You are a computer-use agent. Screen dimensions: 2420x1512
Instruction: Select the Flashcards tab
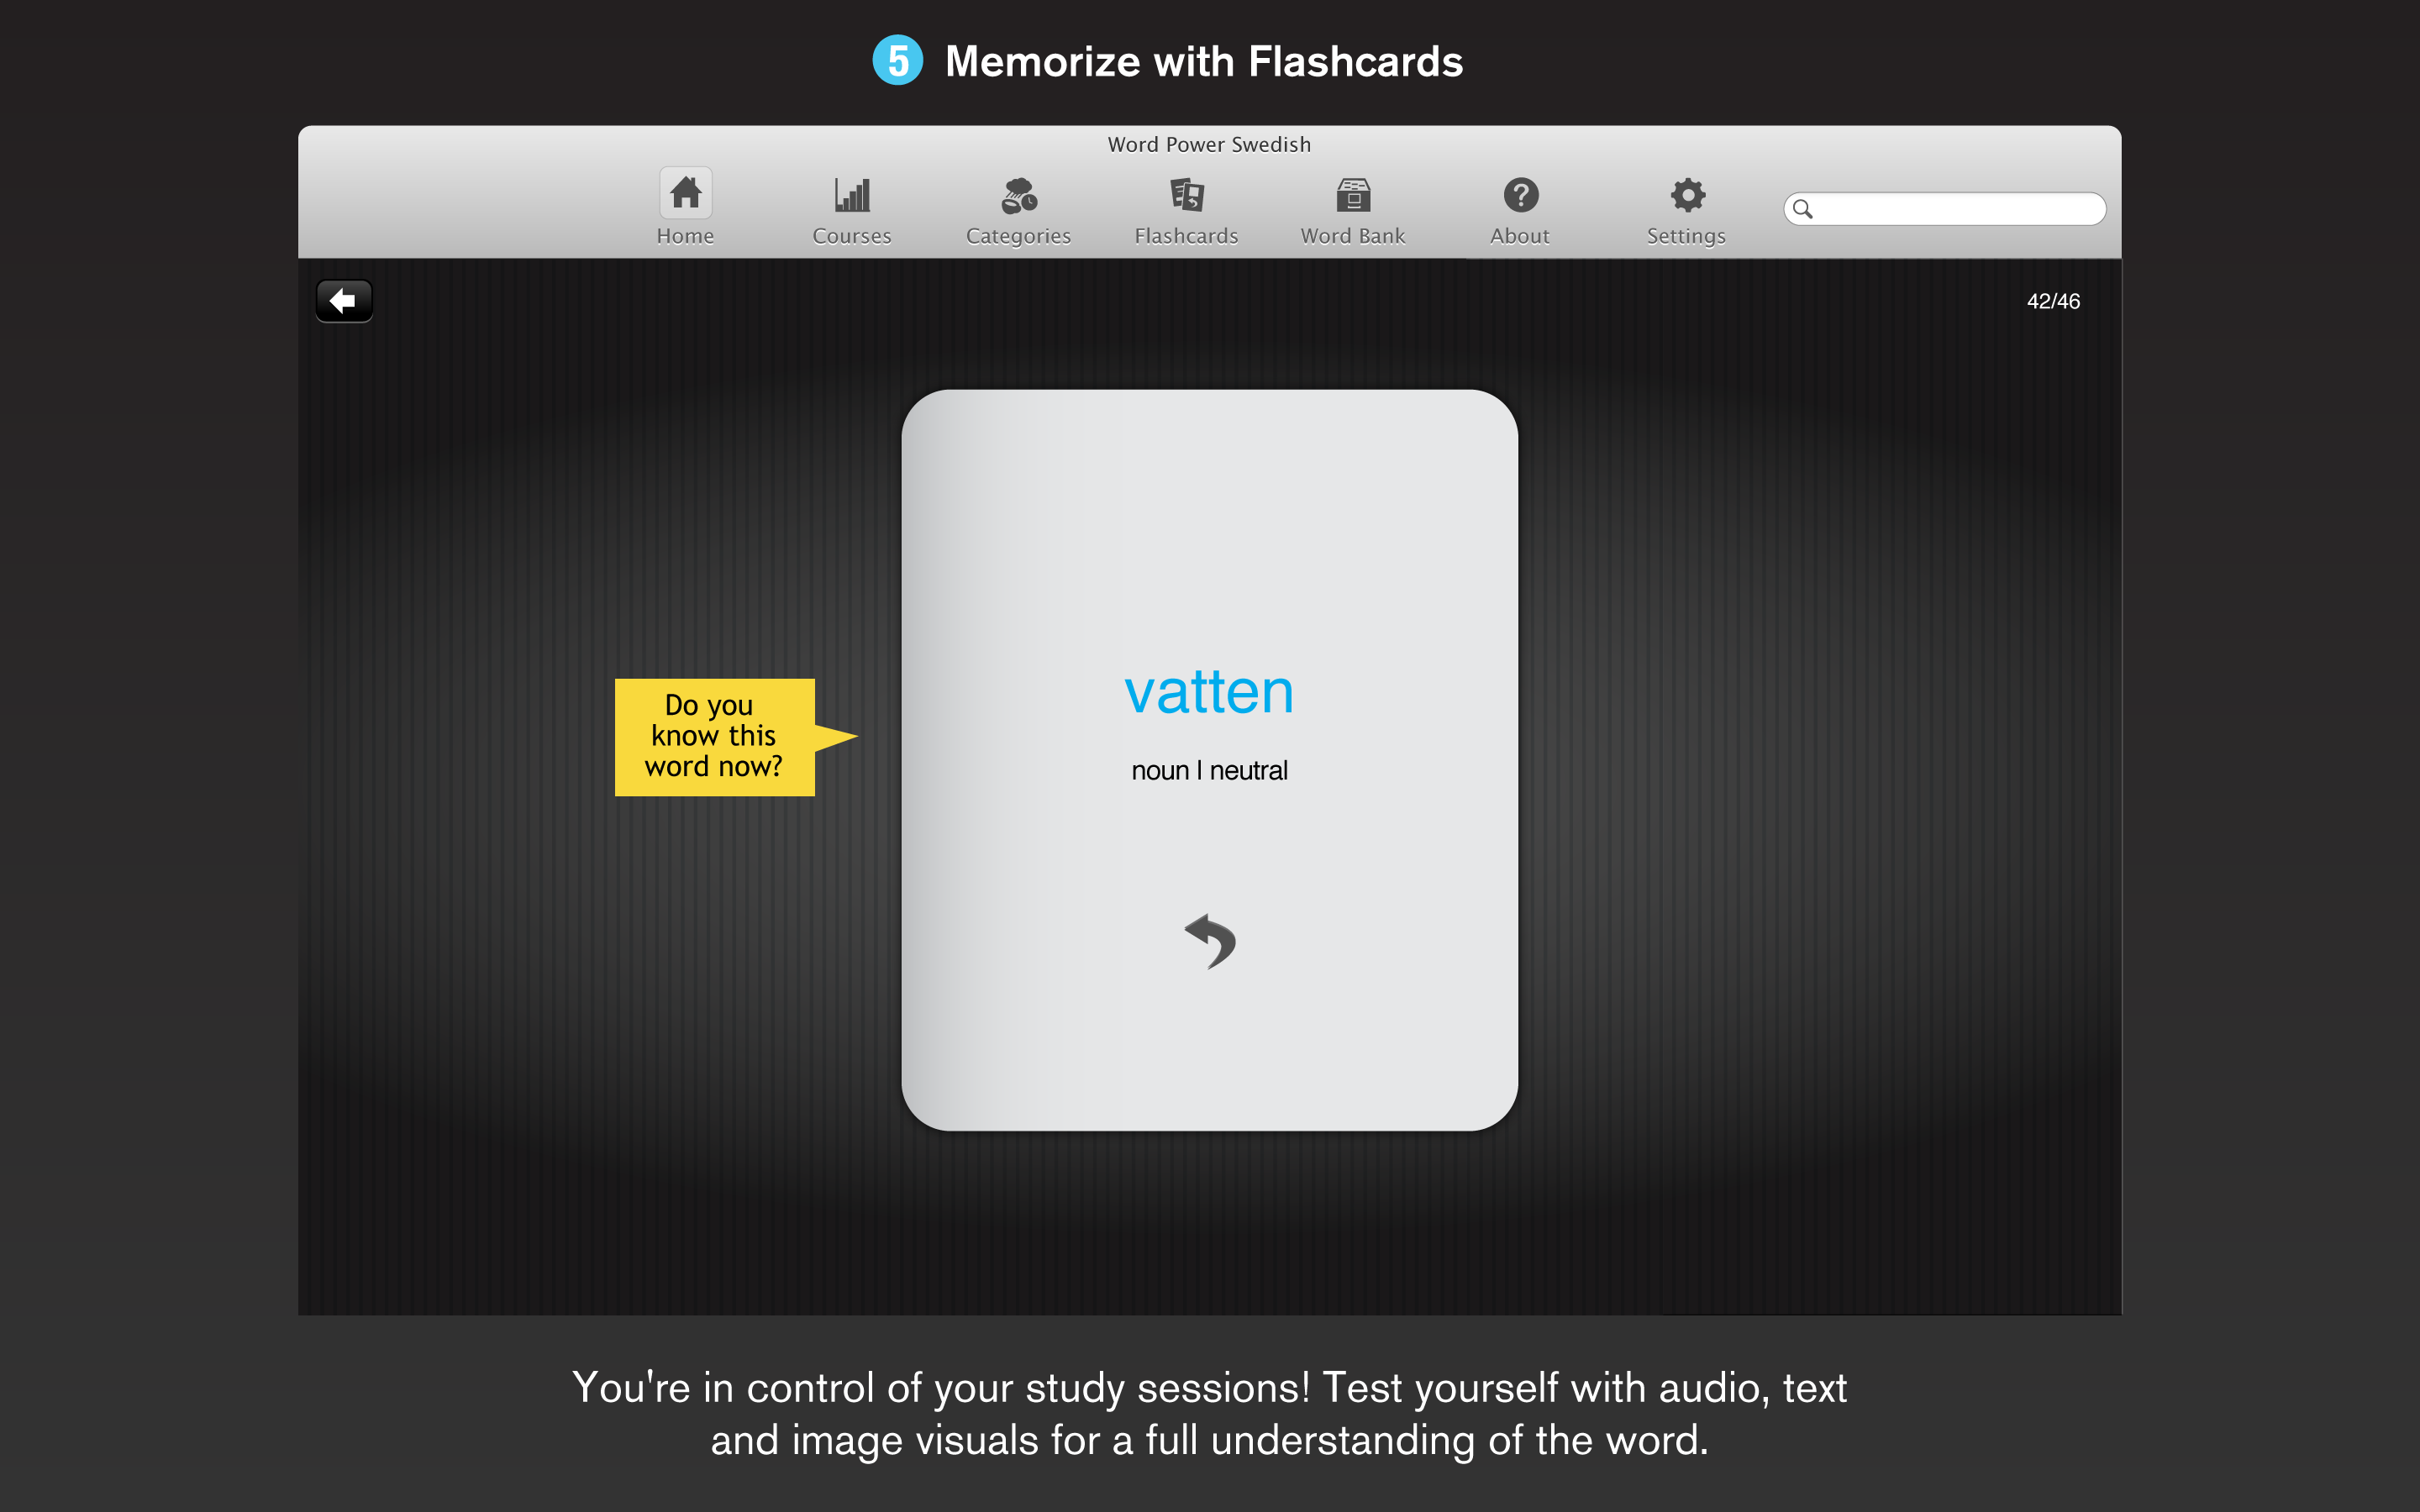tap(1186, 206)
